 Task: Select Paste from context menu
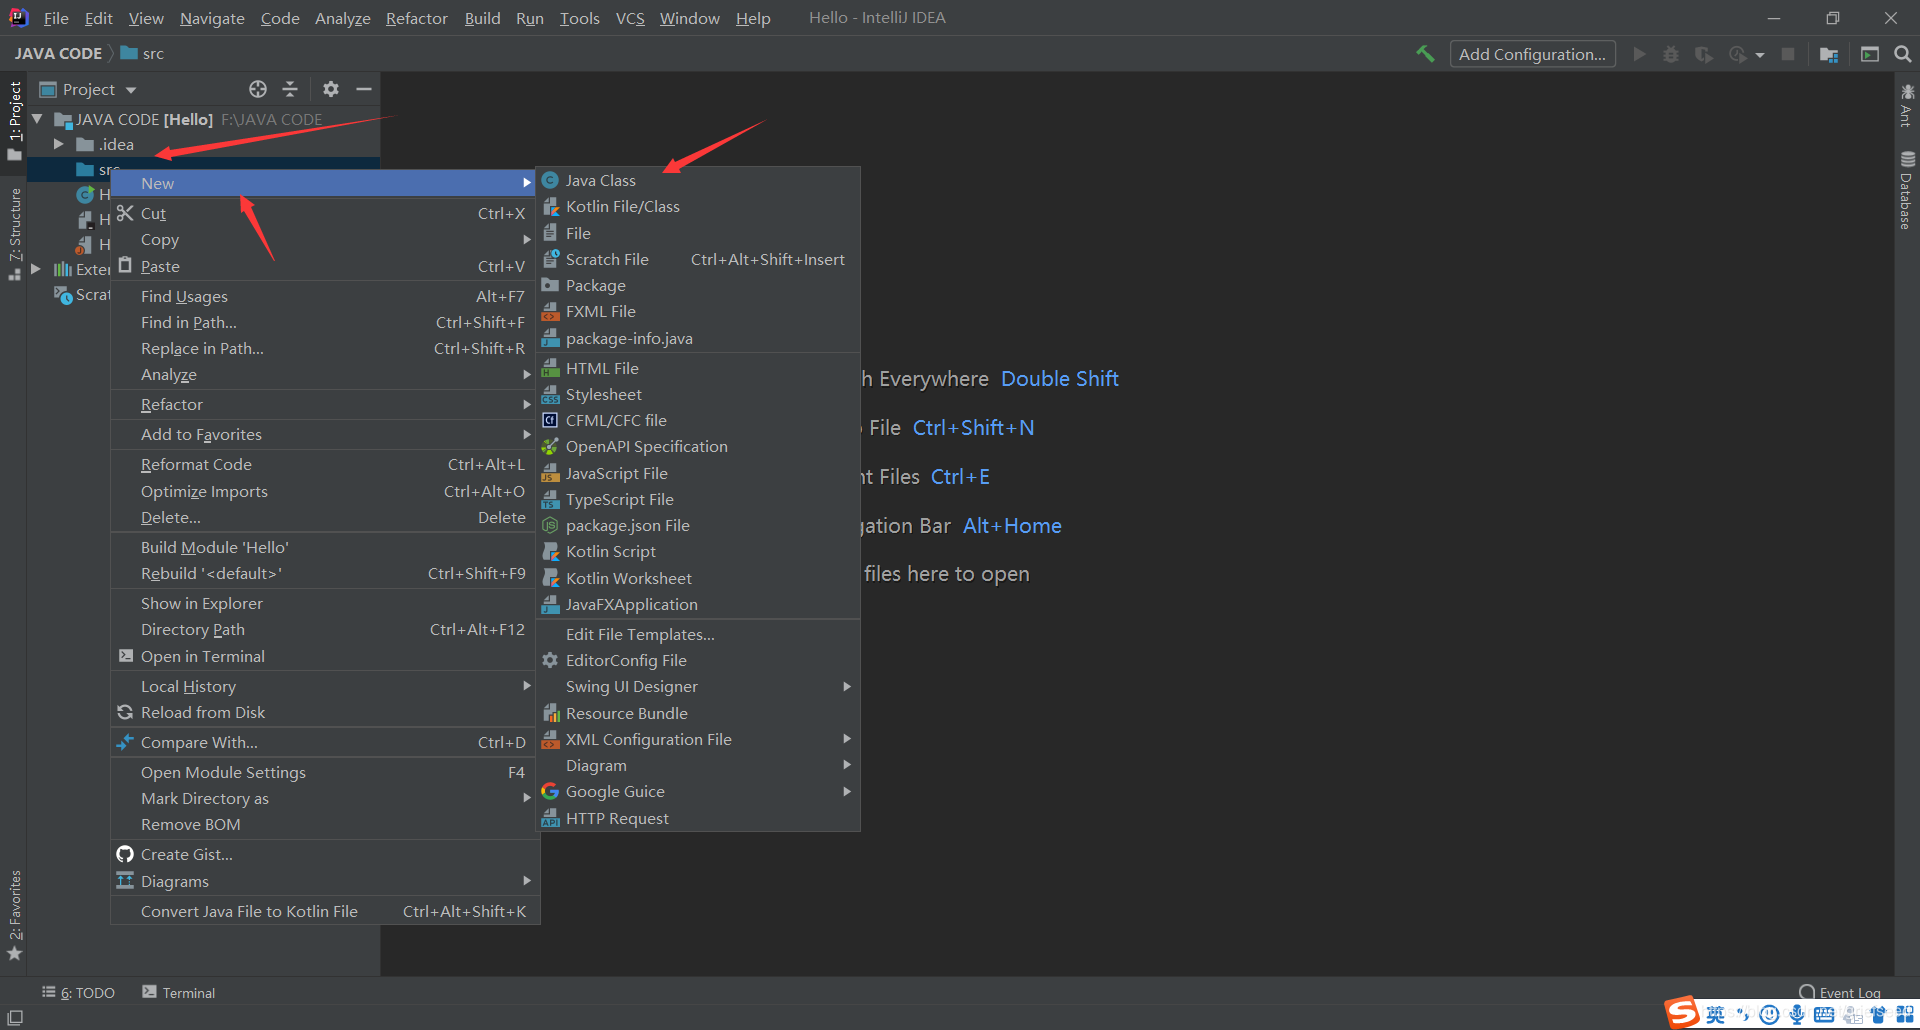point(325,266)
